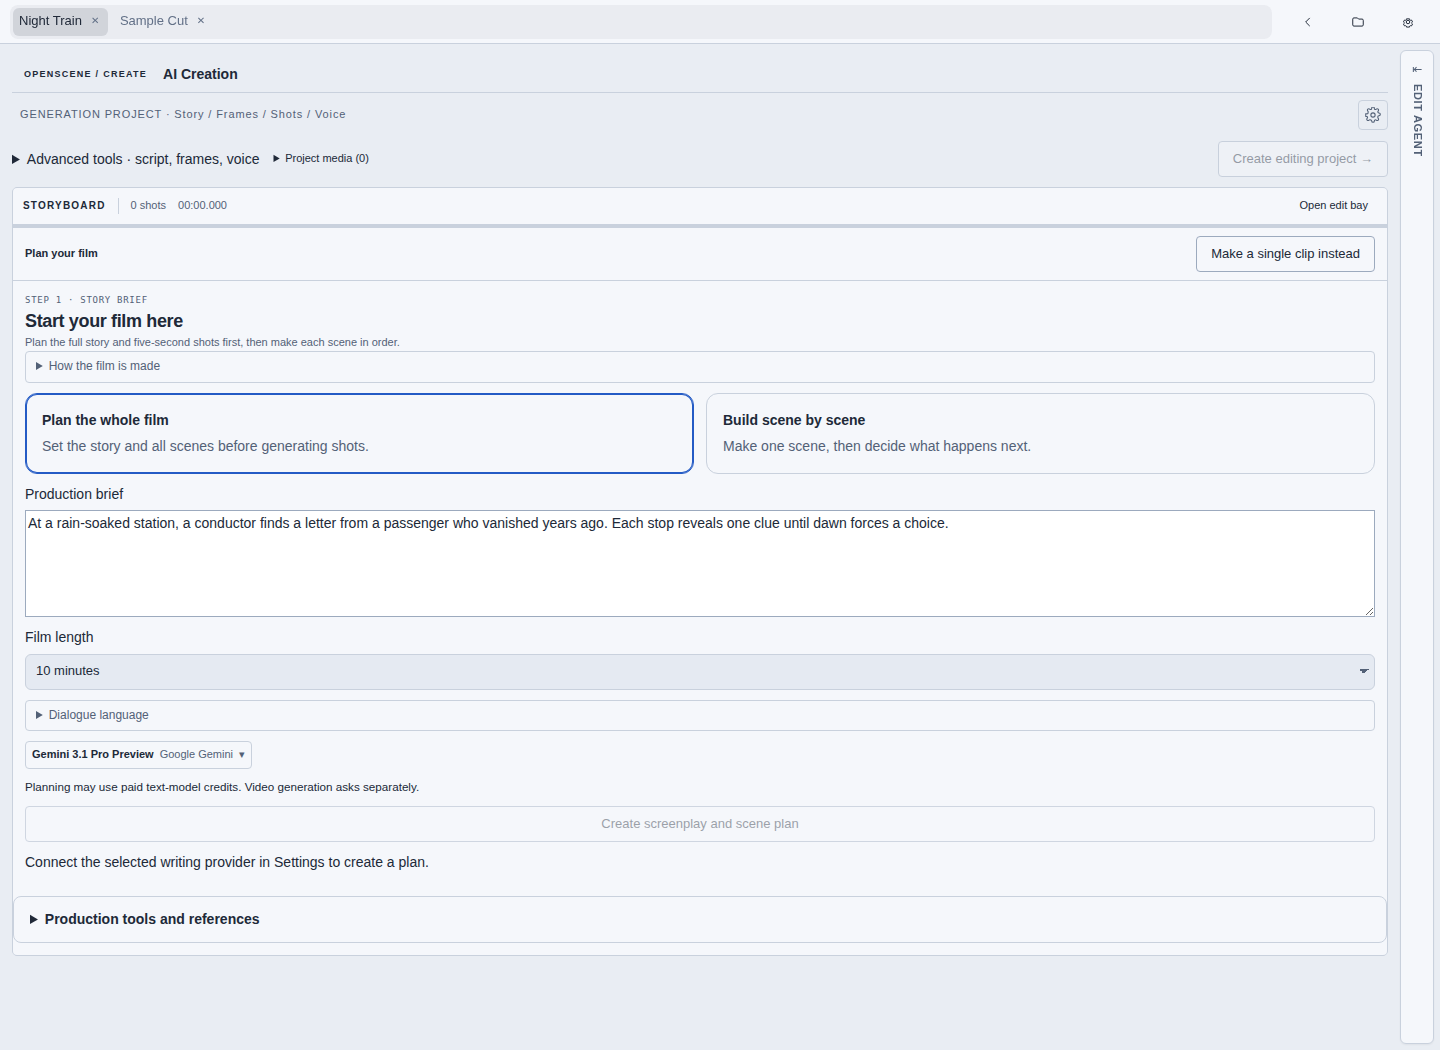Open the Film length dropdown

pos(700,671)
